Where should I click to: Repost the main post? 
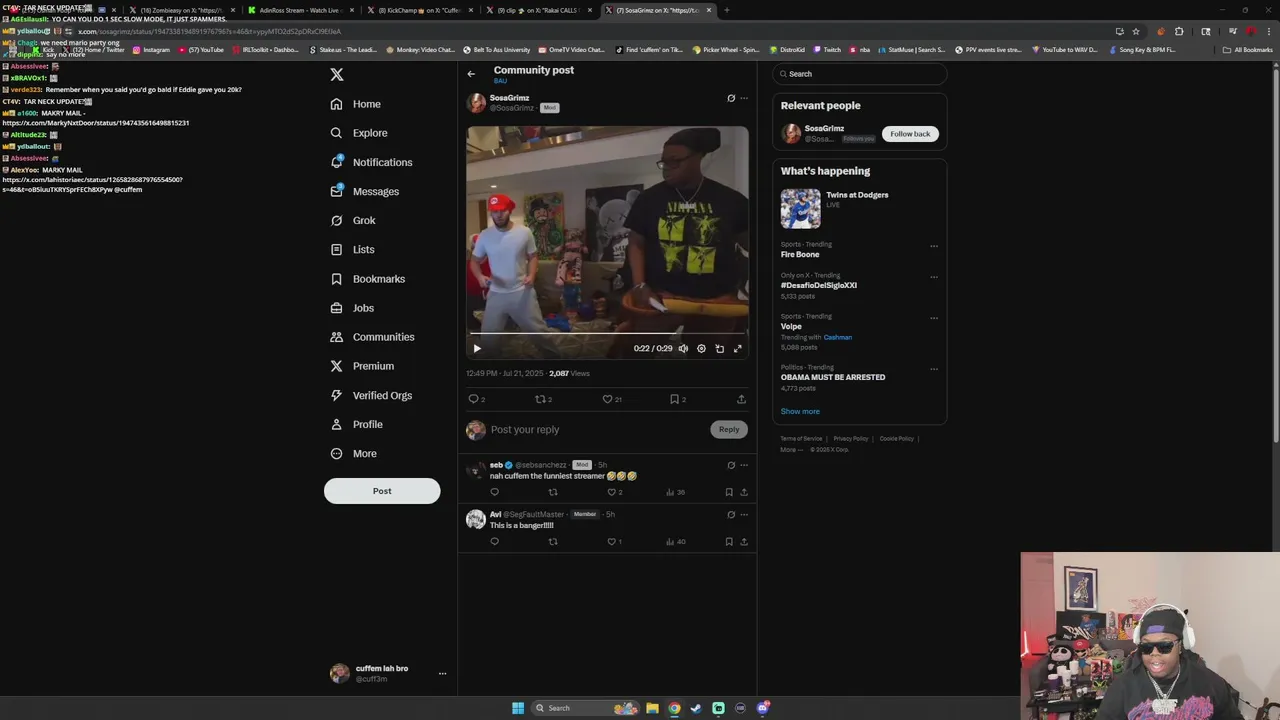(x=540, y=399)
